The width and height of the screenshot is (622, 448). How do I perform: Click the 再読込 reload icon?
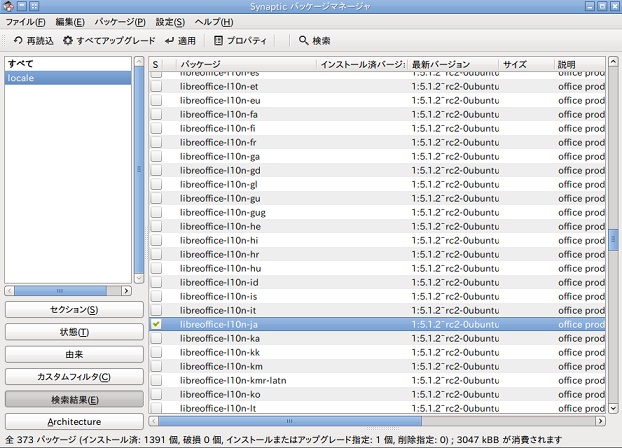pyautogui.click(x=17, y=41)
